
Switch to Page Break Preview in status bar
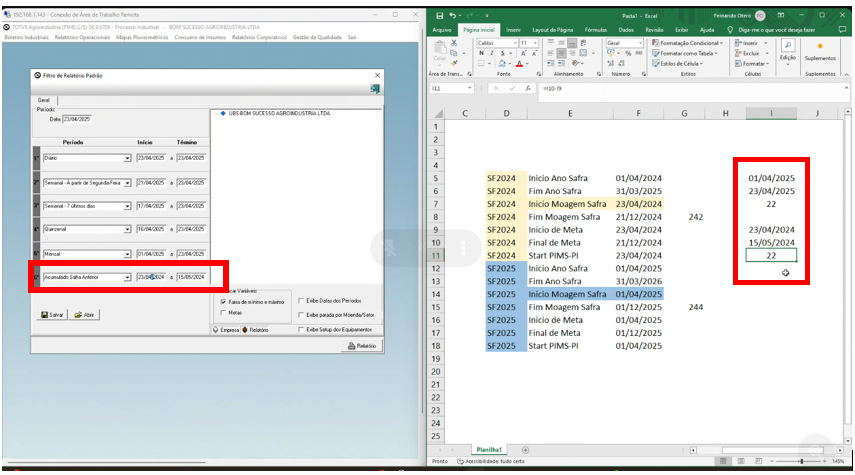(758, 461)
